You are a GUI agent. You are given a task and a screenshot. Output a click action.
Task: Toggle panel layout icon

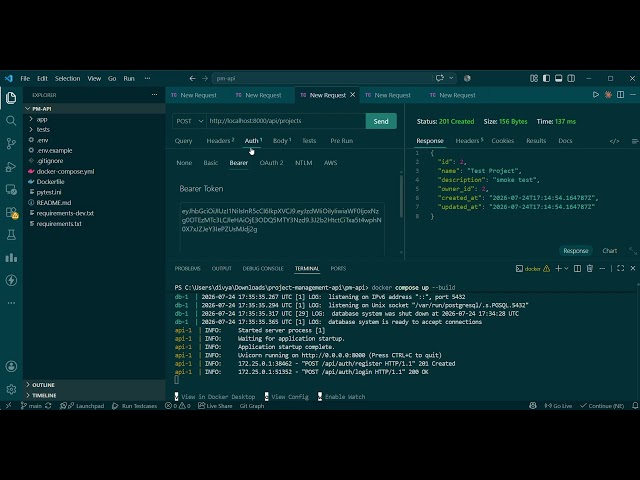point(558,78)
